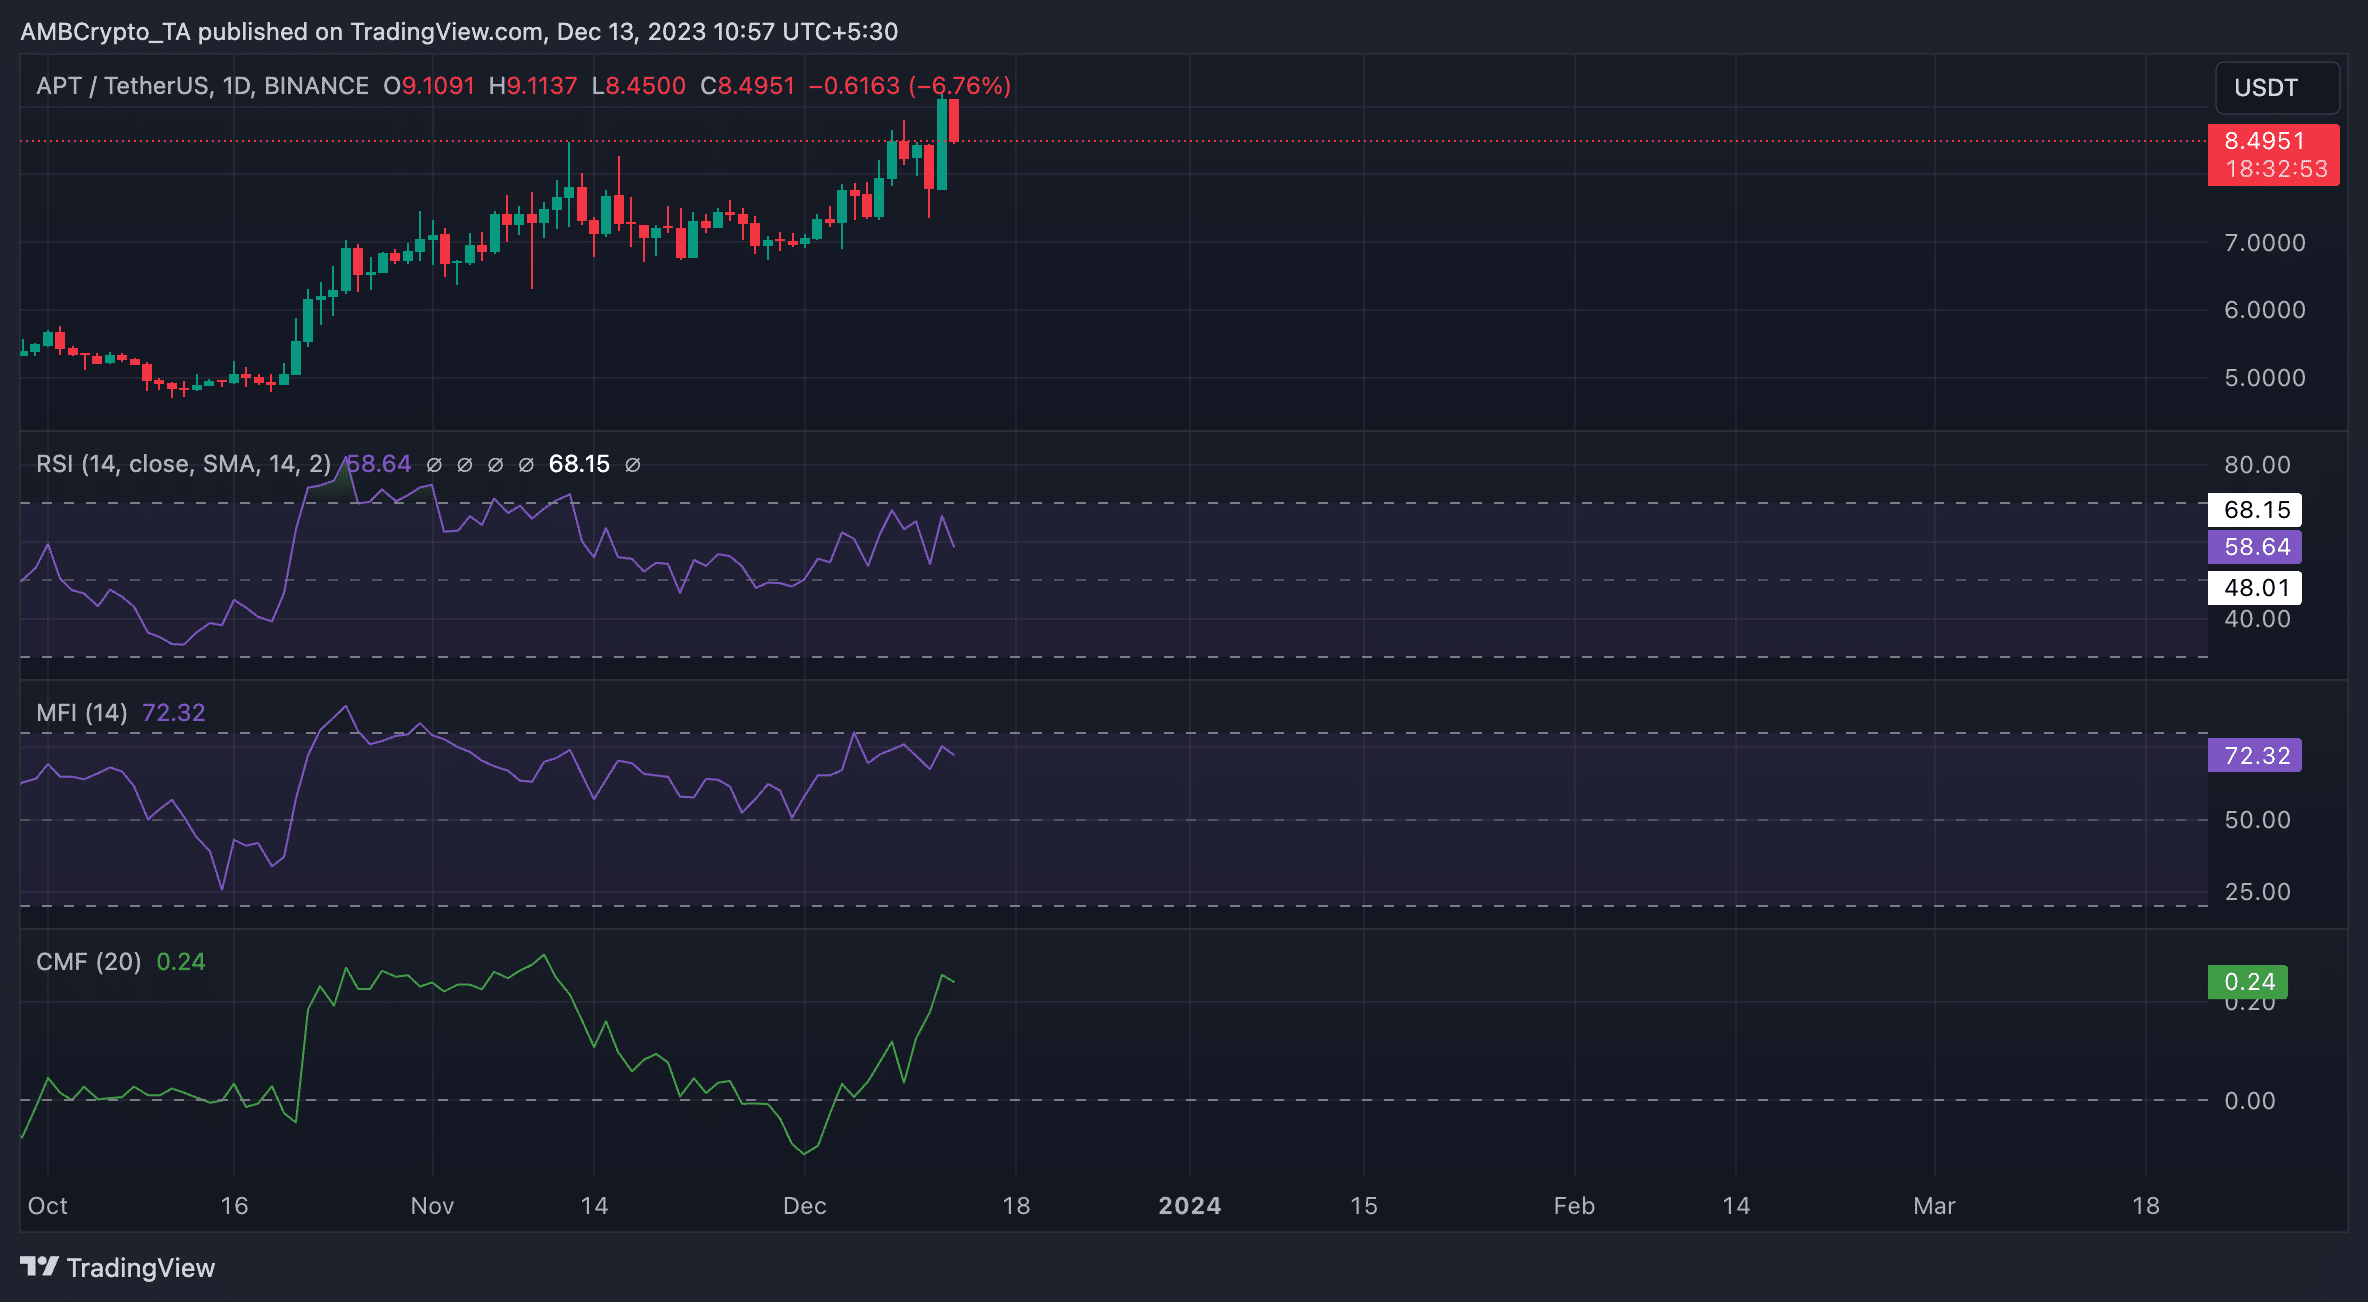Click the 7.0000 price axis label

point(2265,243)
